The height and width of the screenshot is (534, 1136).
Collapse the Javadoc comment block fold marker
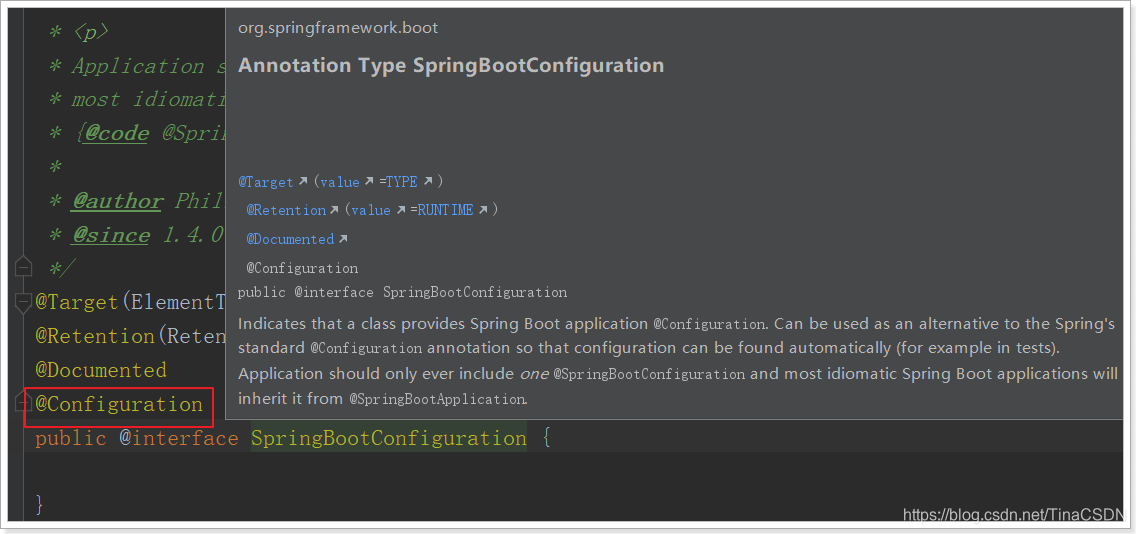(x=24, y=268)
